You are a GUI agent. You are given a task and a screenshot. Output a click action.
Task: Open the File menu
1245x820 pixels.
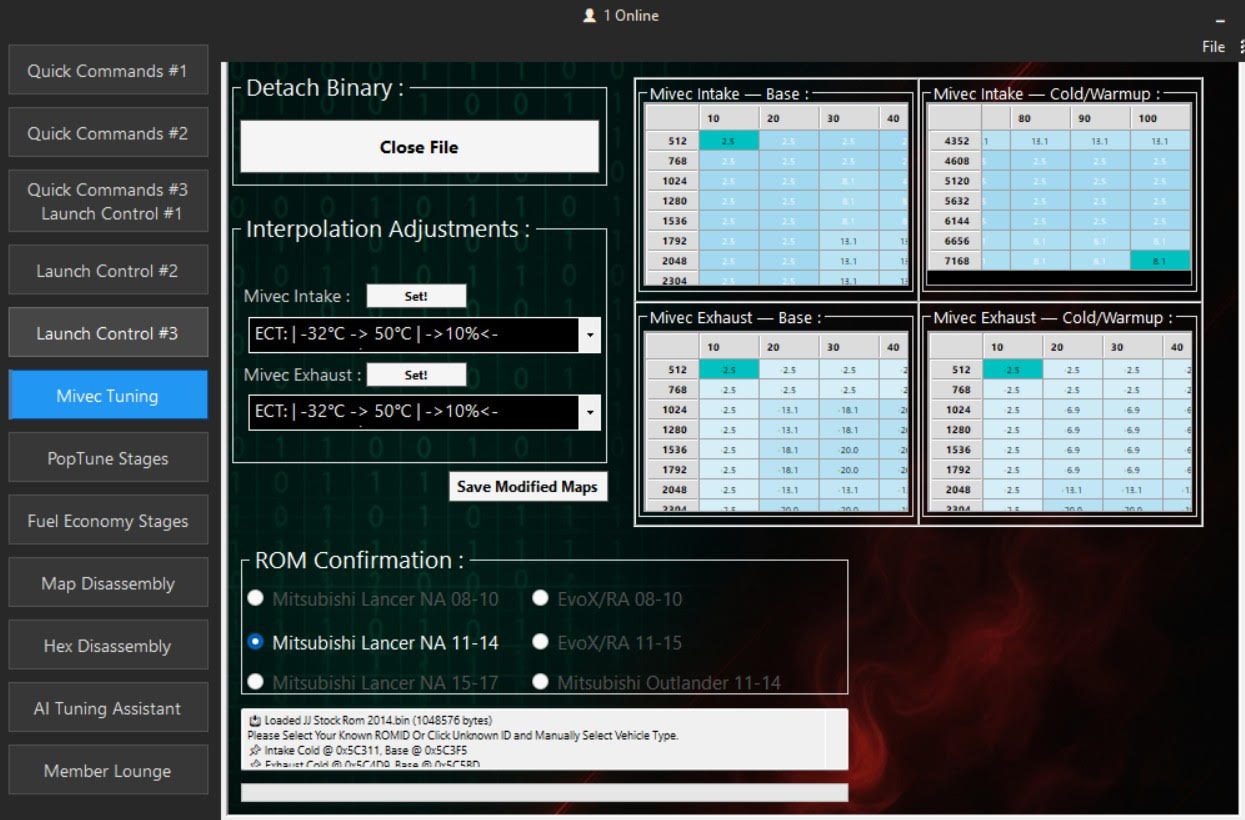[x=1213, y=47]
